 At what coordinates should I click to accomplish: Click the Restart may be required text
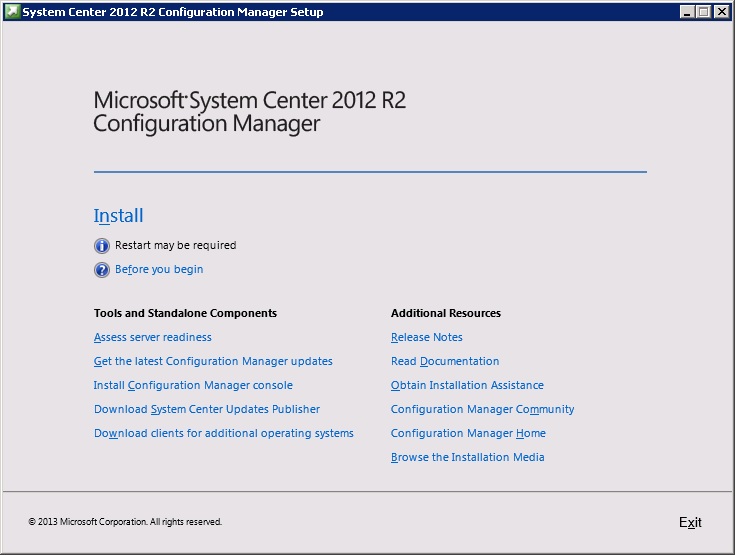click(x=176, y=246)
